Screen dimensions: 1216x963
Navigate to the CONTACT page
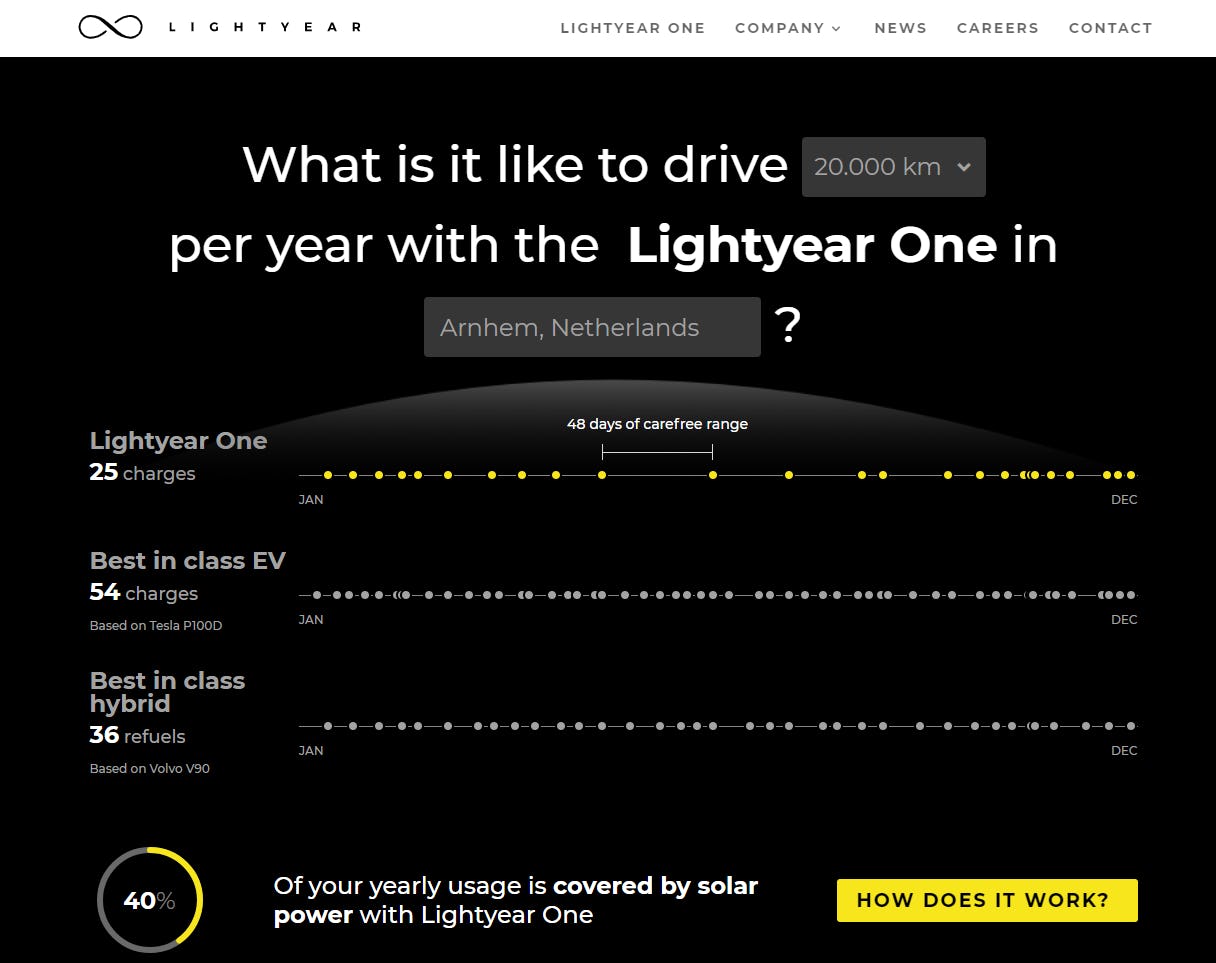(x=1110, y=28)
